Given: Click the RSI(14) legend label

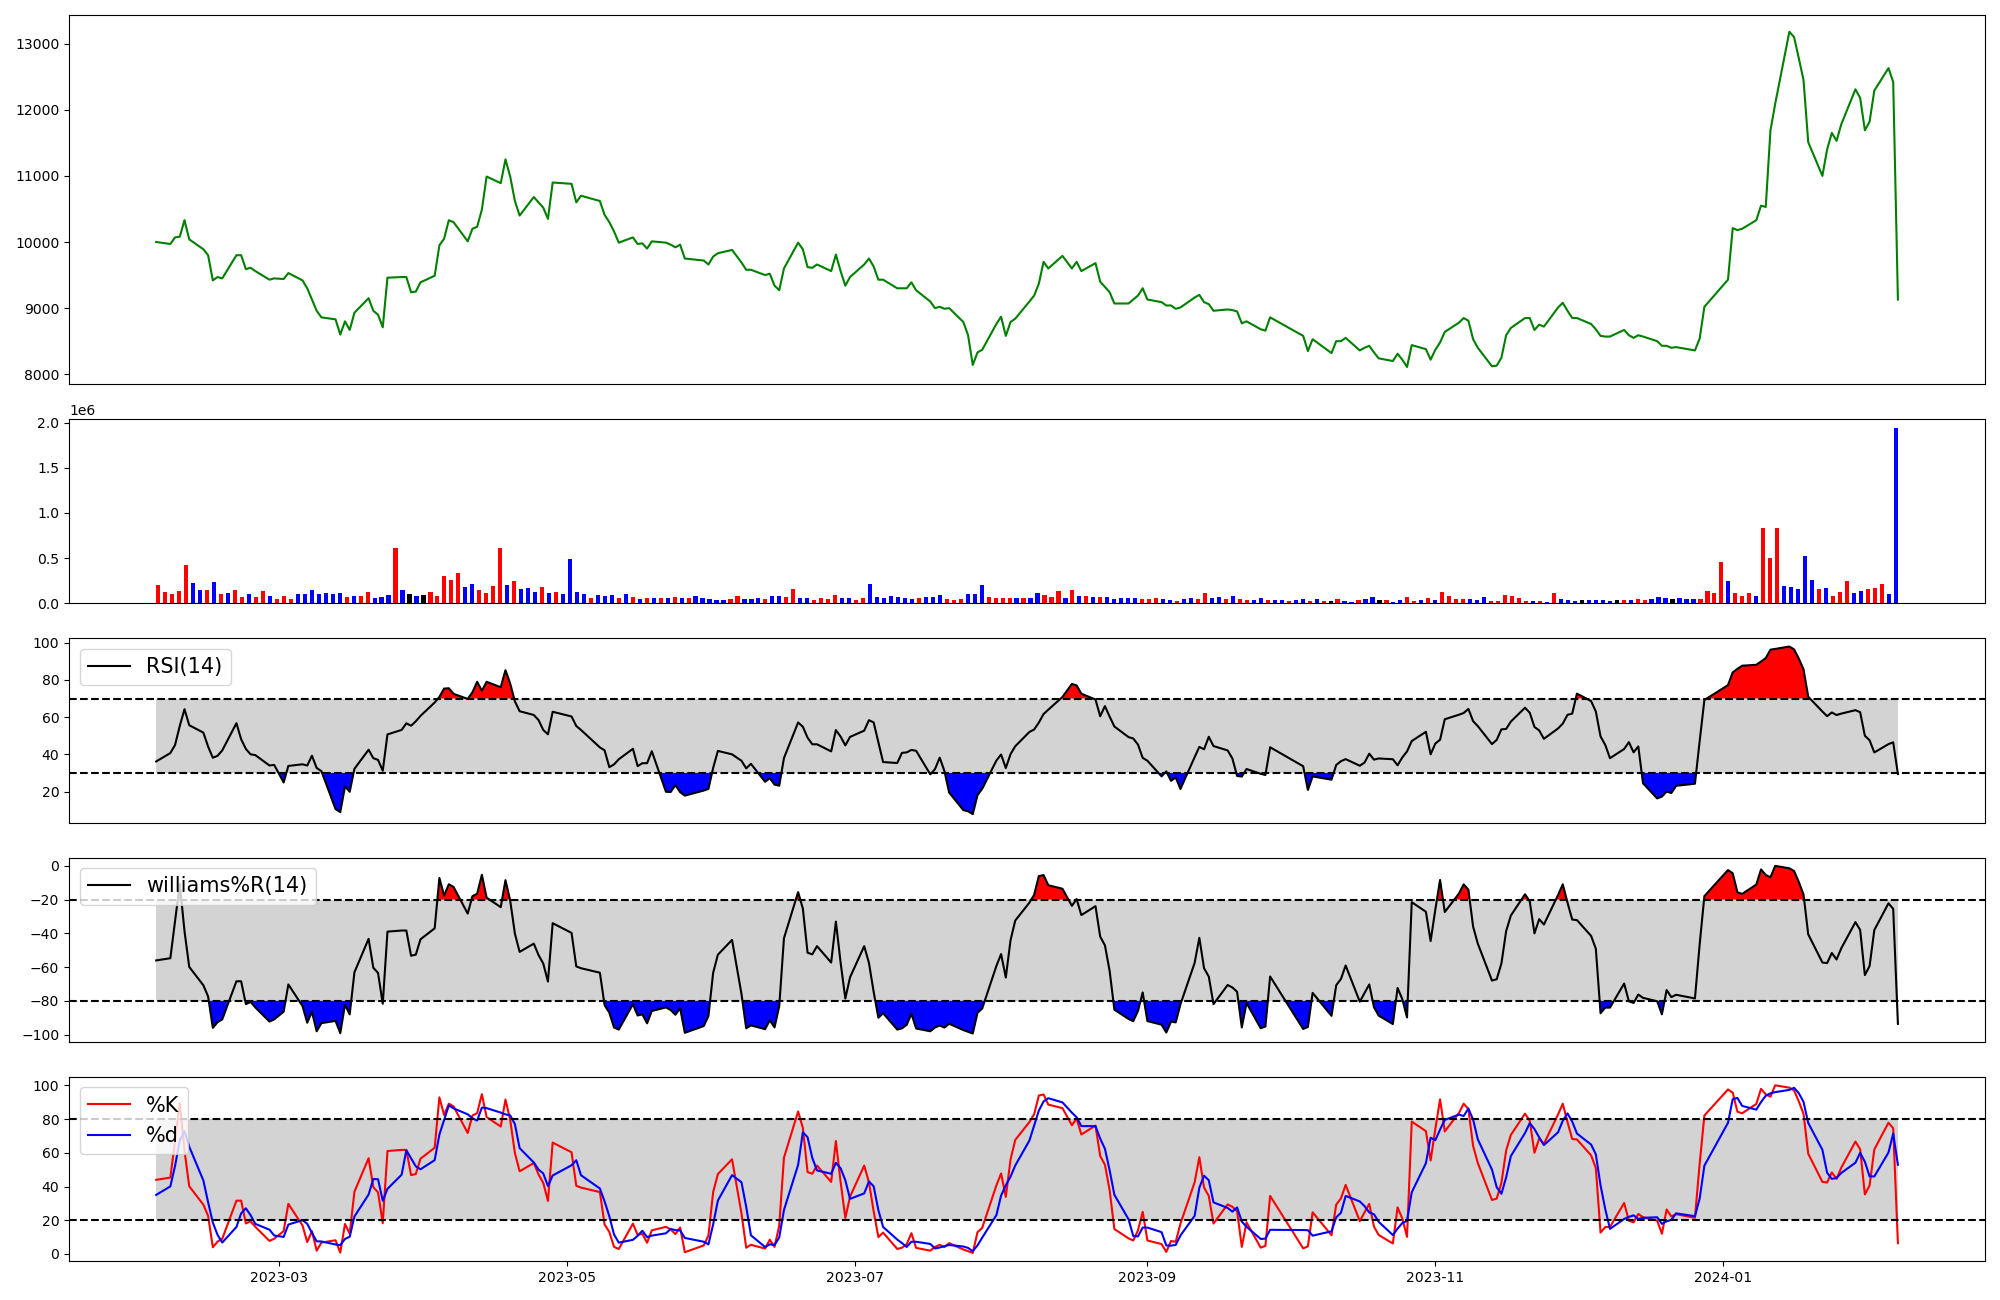Looking at the screenshot, I should [184, 666].
